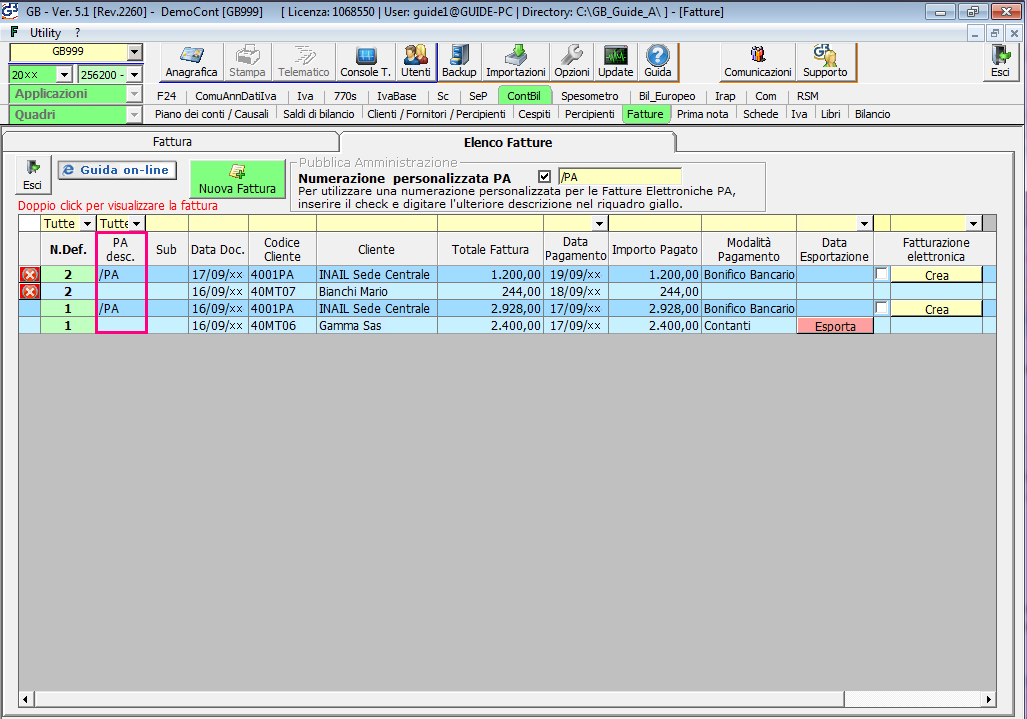Go to the Bil_Europeo tab

667,96
